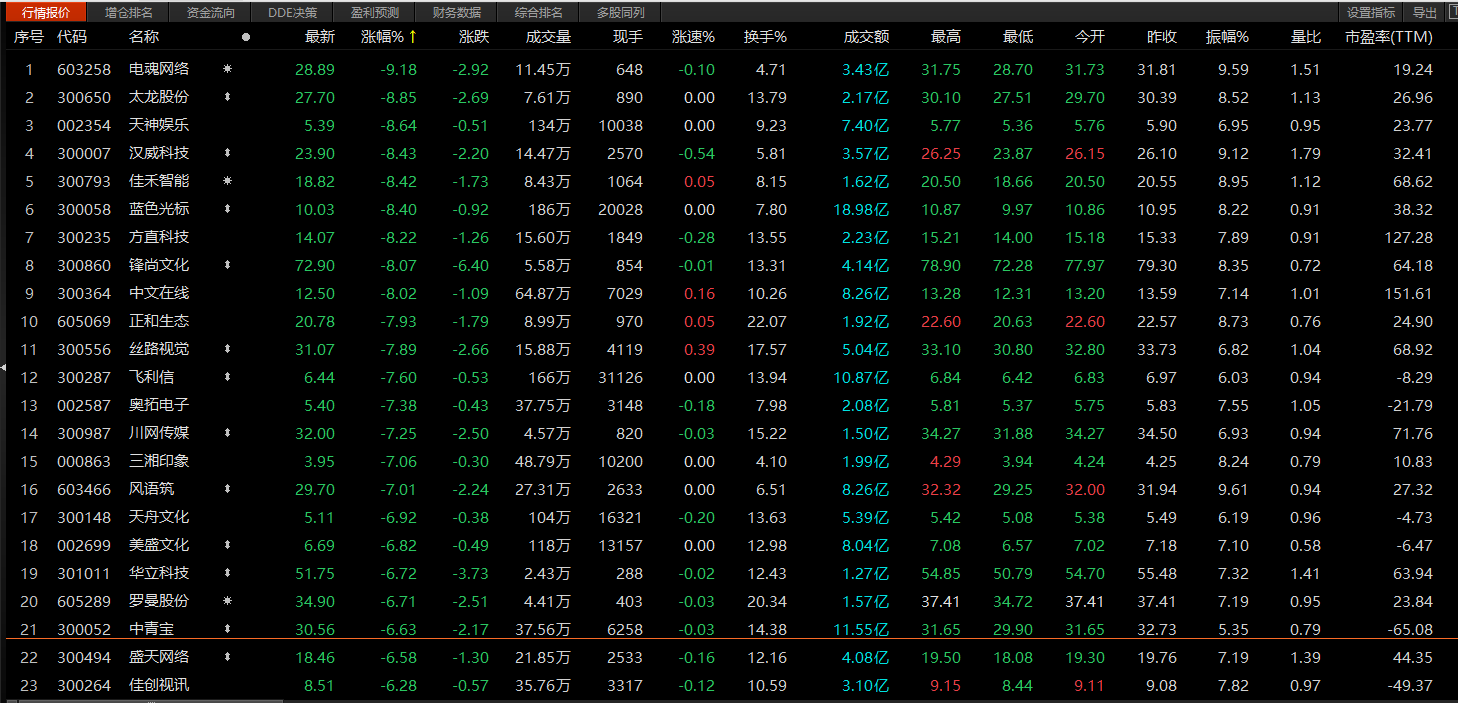Screen dimensions: 1458x703
Task: Click the 导出 export button
Action: [x=1425, y=13]
